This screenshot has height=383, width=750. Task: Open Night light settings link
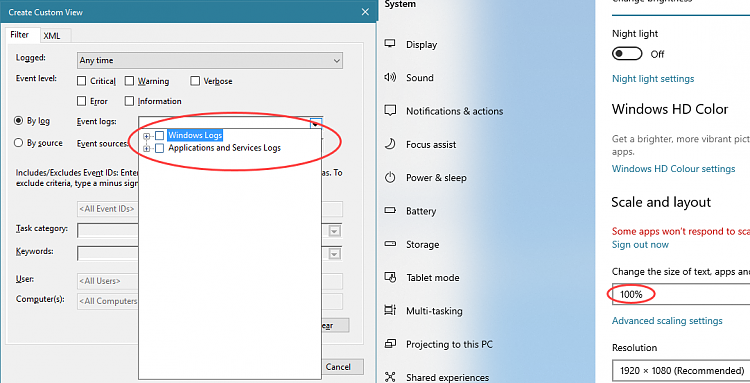pyautogui.click(x=653, y=78)
